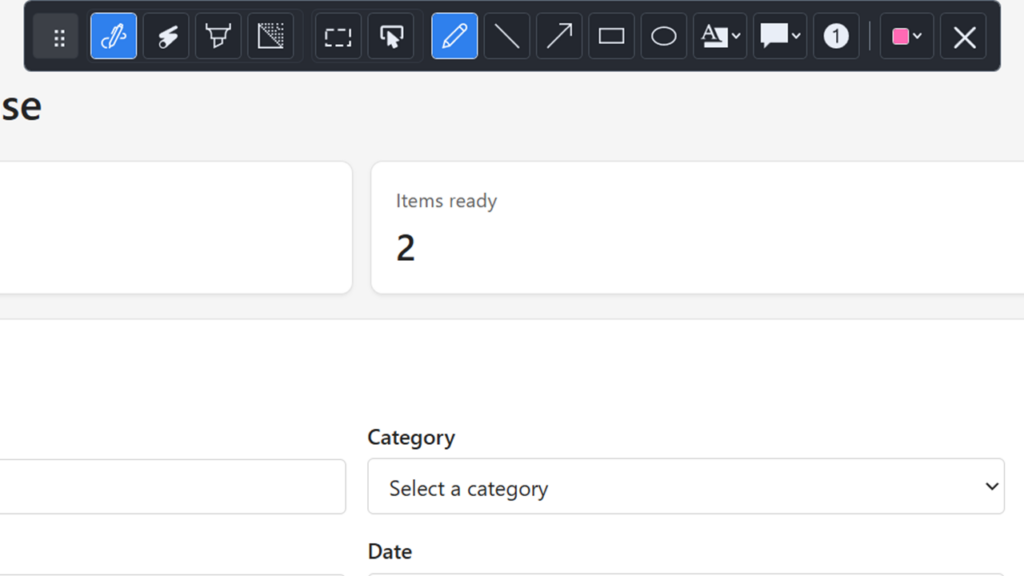Select the blur/pixelate region tool

270,37
